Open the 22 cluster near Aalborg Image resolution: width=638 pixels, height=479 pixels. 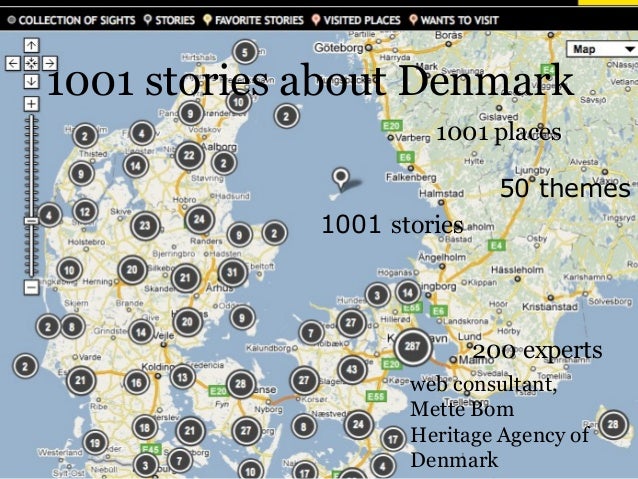point(189,155)
